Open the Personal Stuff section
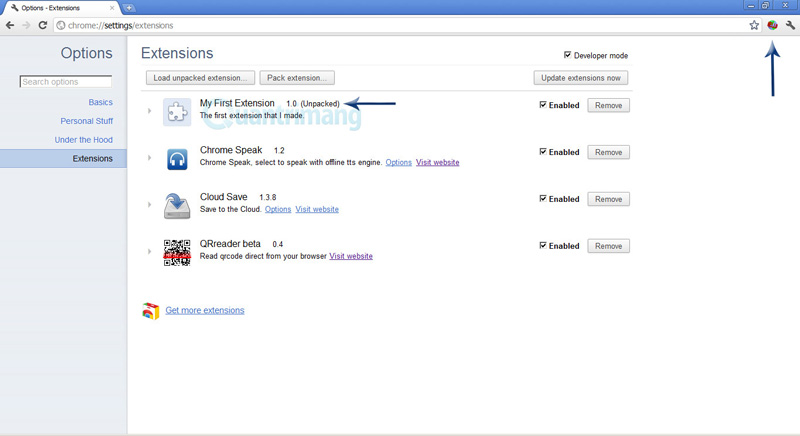 pyautogui.click(x=87, y=121)
